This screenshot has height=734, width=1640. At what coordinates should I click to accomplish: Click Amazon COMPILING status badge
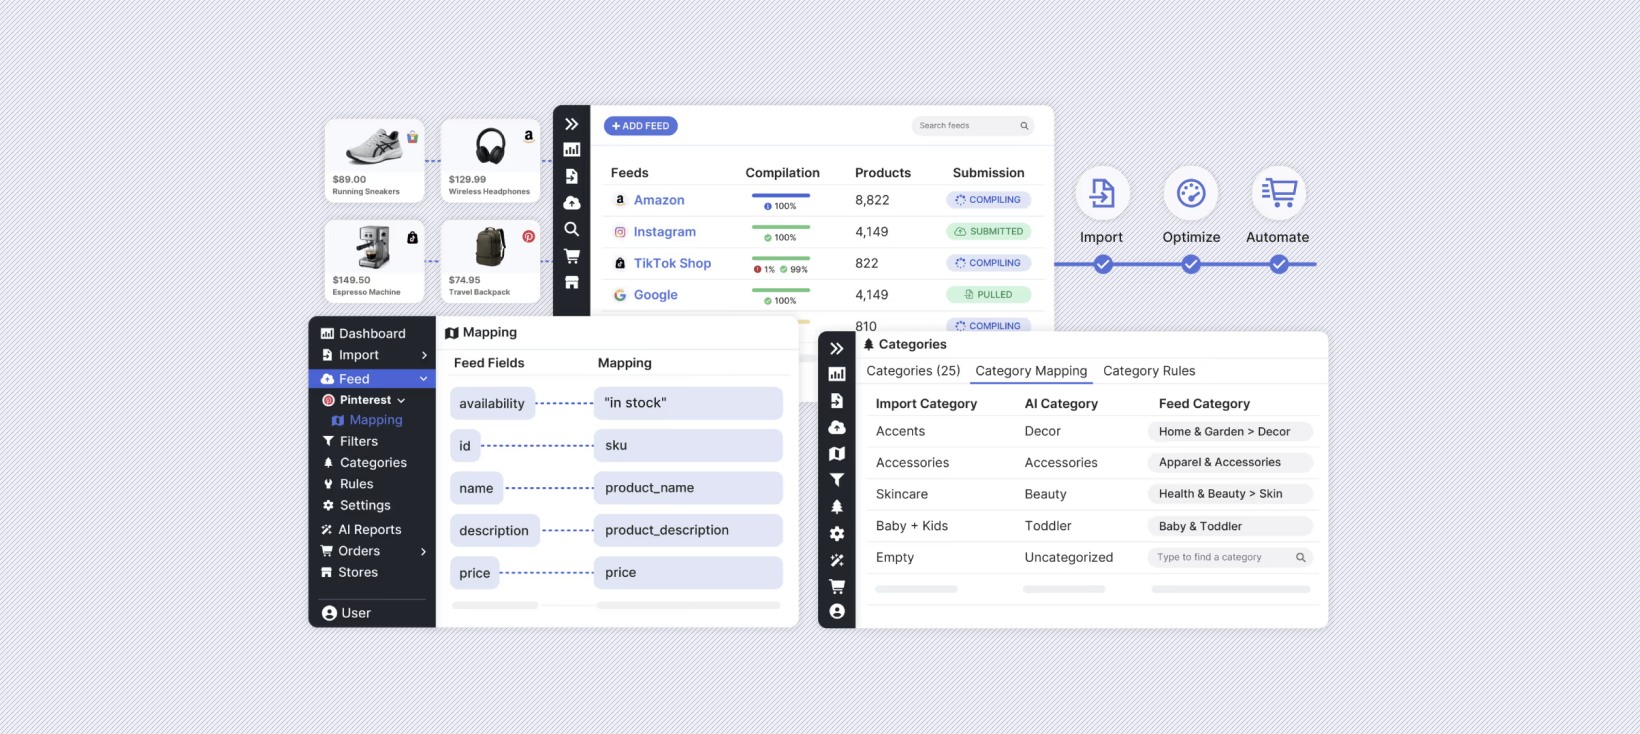click(x=989, y=200)
